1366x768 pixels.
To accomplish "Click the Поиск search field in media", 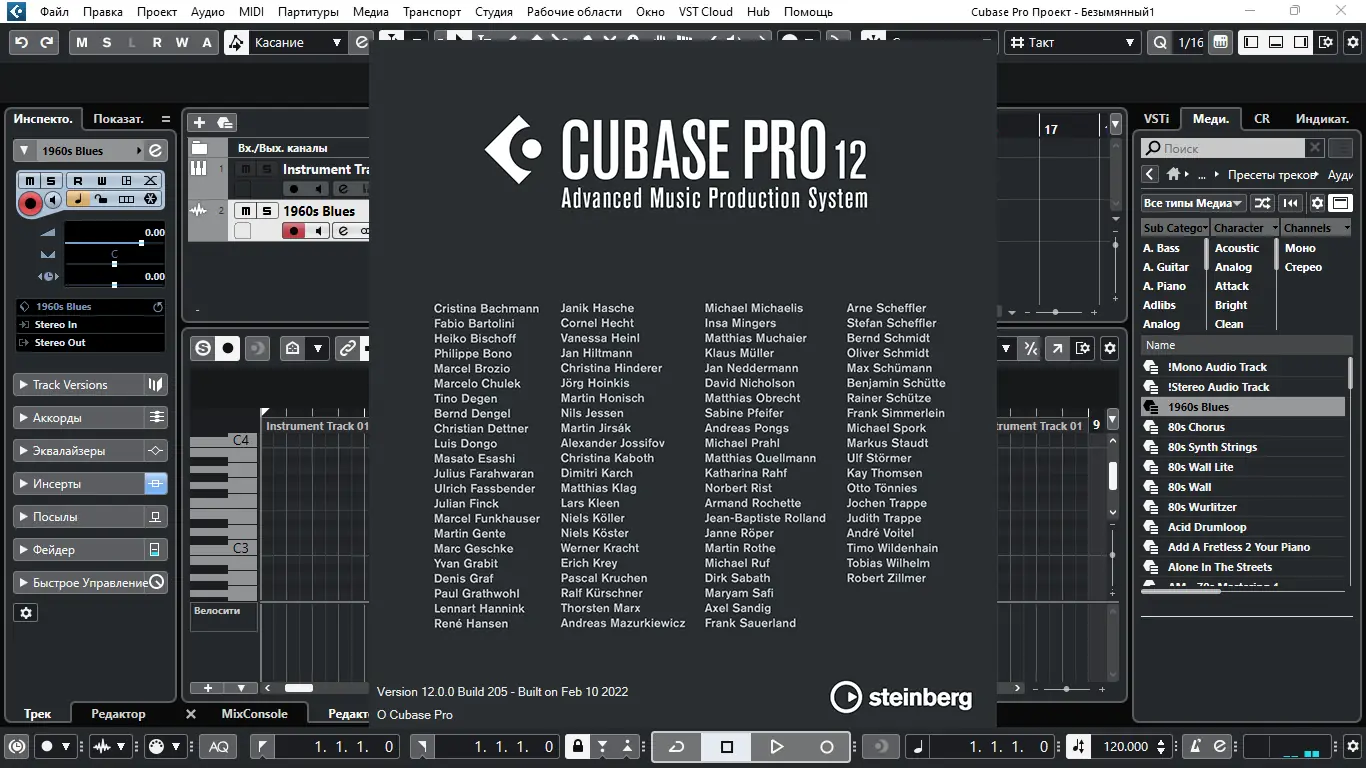I will (1222, 148).
